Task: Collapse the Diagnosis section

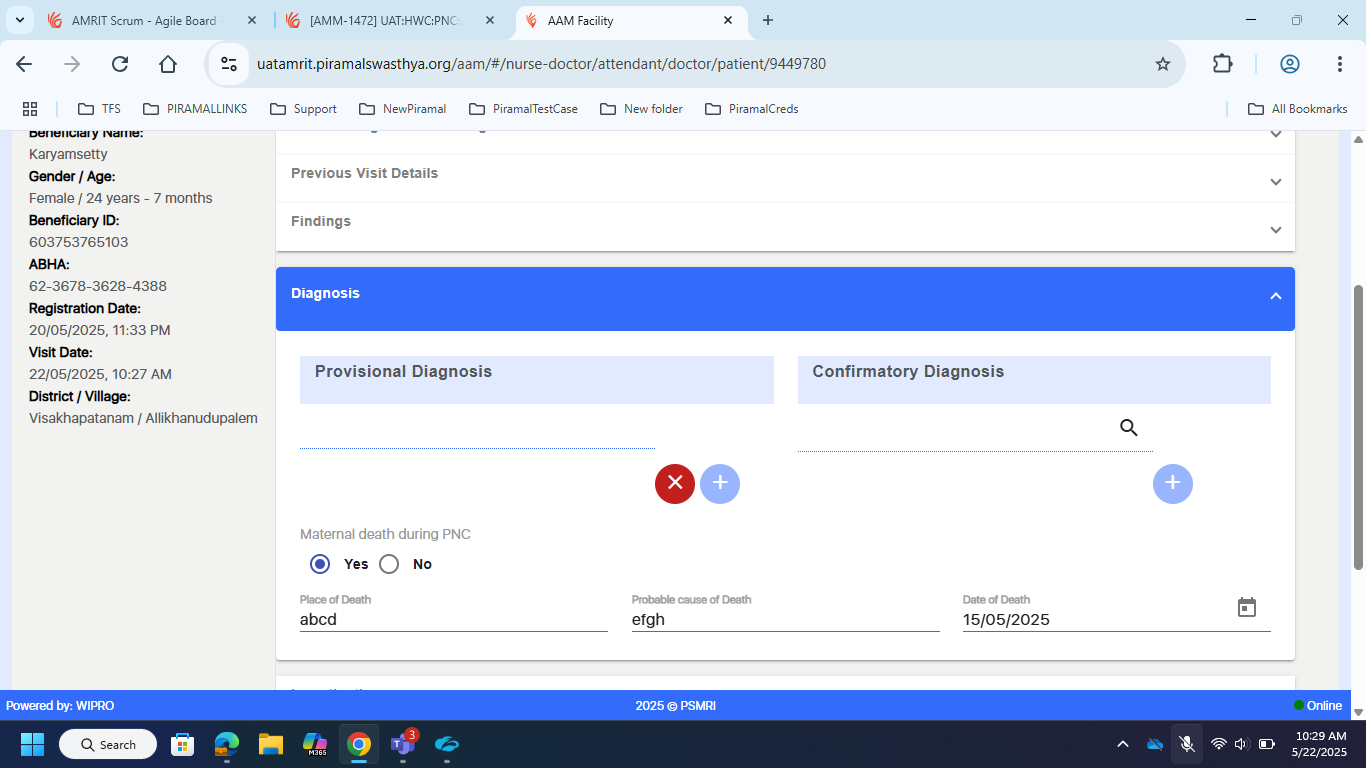Action: 785,298
